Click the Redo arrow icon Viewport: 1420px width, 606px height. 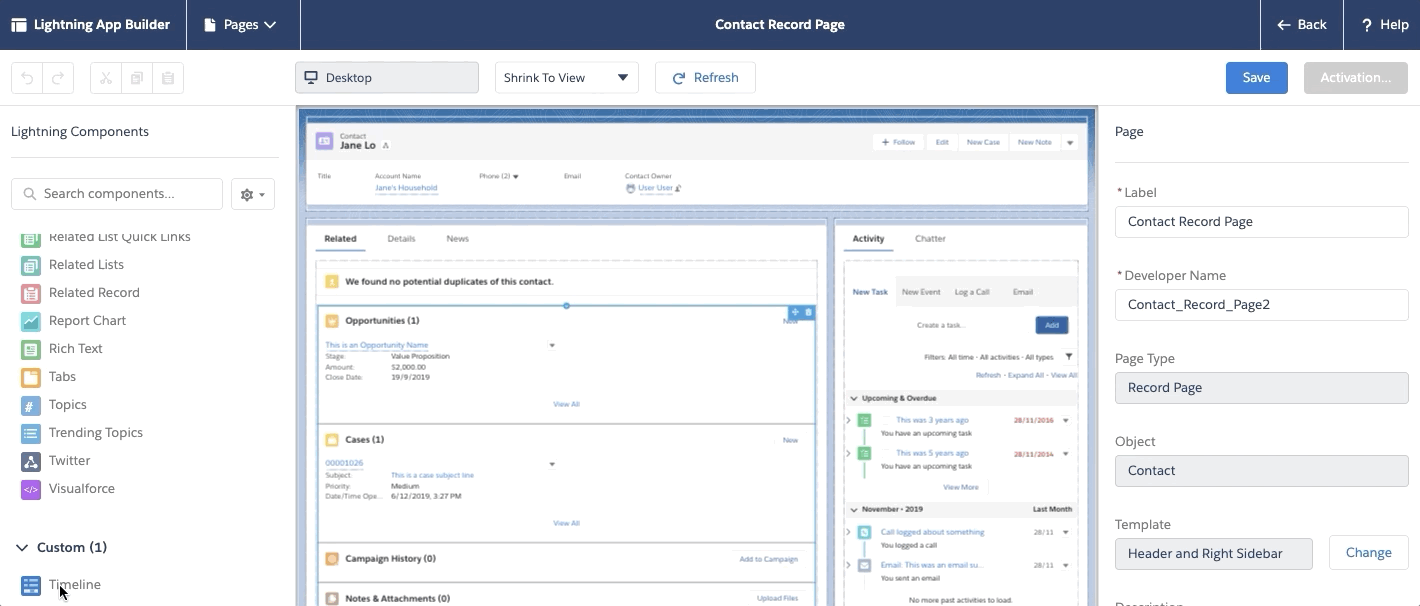point(57,78)
